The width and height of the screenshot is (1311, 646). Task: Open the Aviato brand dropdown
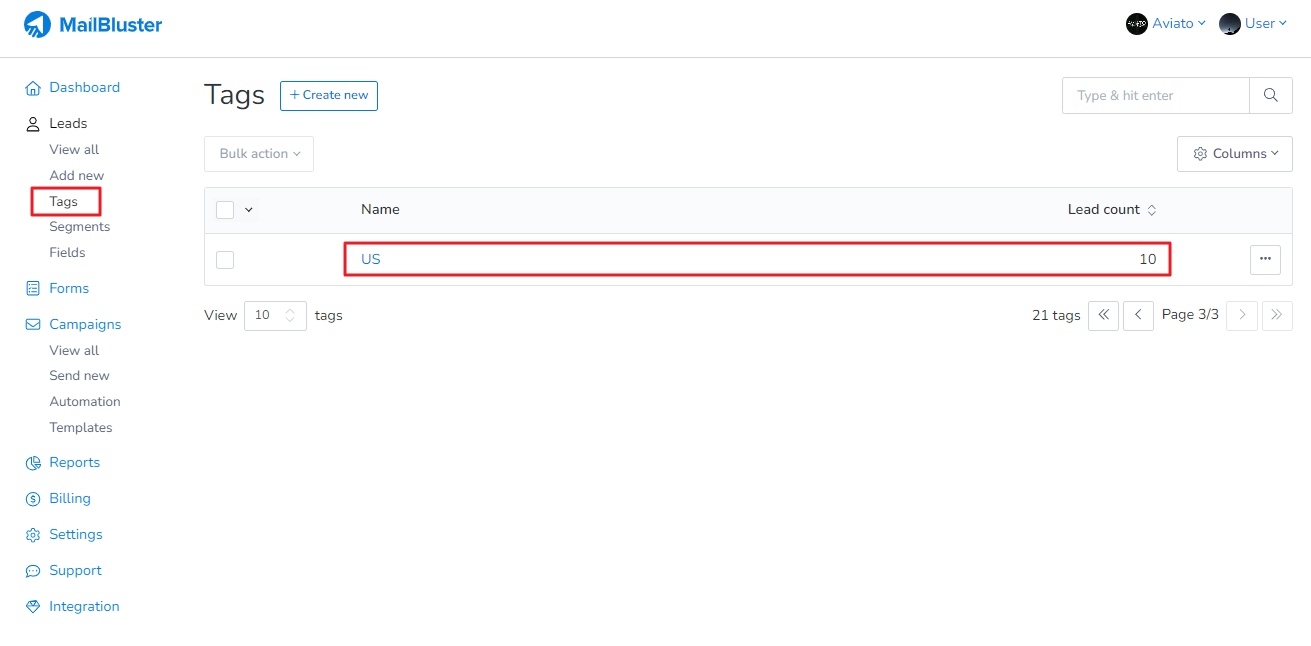1166,24
